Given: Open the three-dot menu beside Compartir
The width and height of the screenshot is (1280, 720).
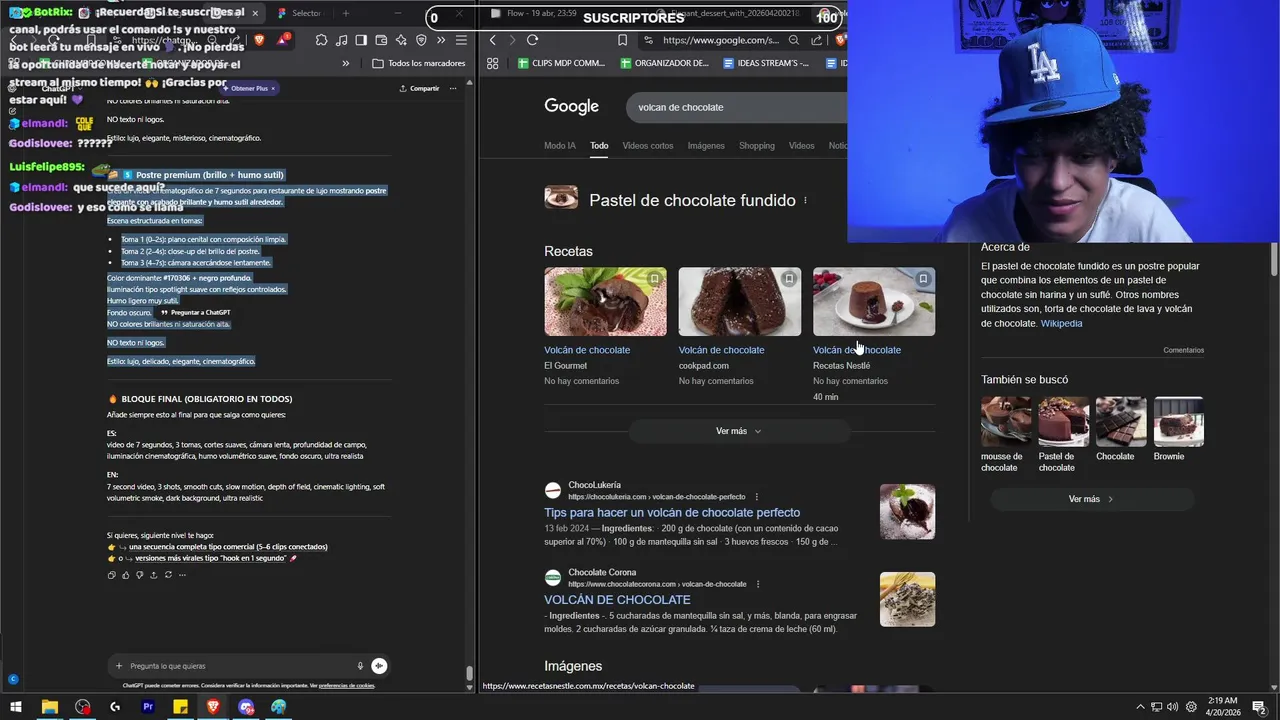Looking at the screenshot, I should point(453,88).
